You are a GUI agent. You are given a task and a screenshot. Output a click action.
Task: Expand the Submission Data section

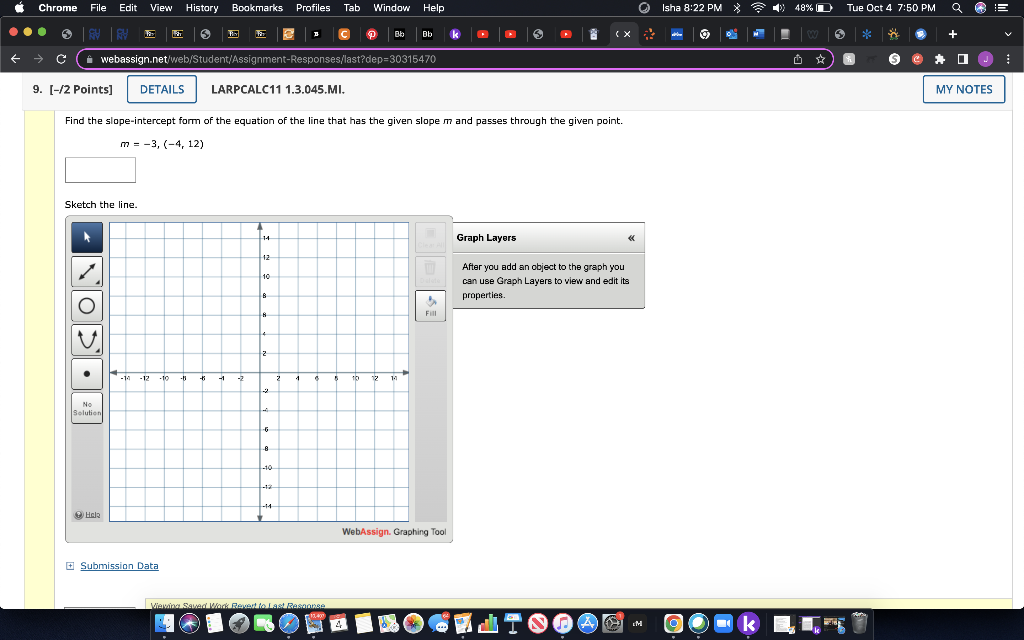[x=68, y=565]
